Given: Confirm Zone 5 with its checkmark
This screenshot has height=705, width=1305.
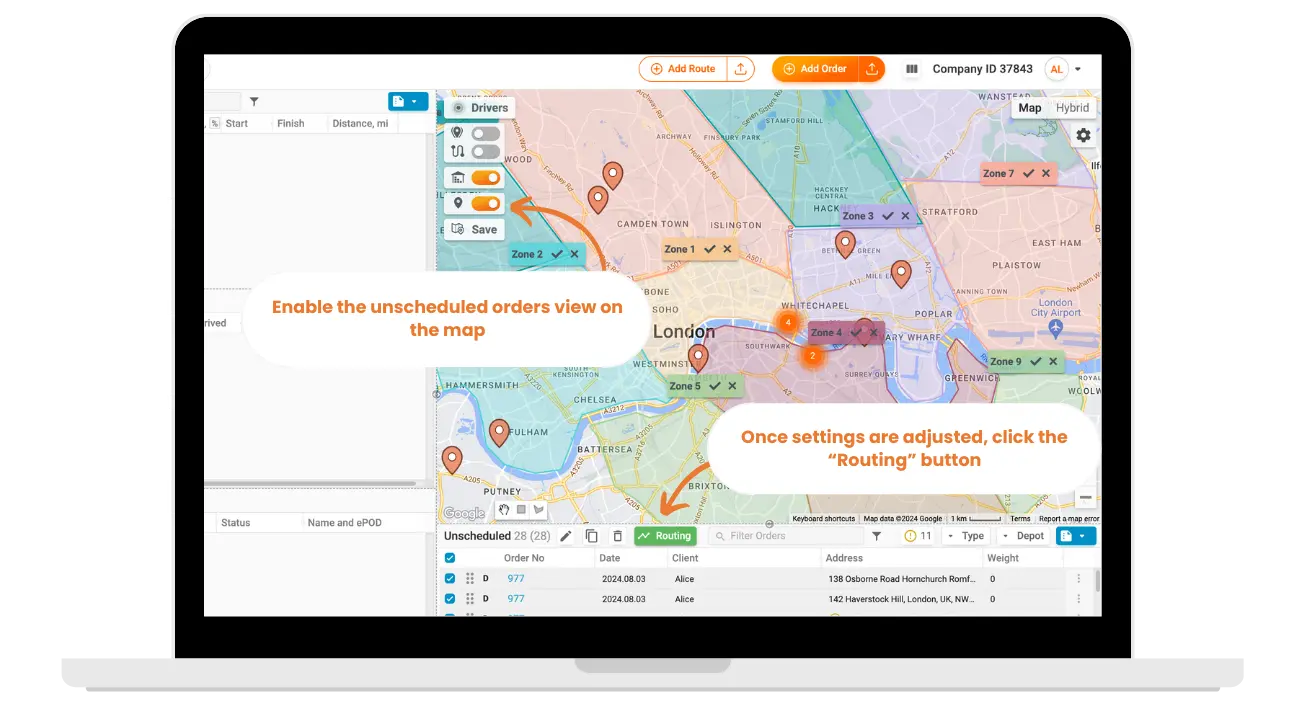Looking at the screenshot, I should coord(714,386).
